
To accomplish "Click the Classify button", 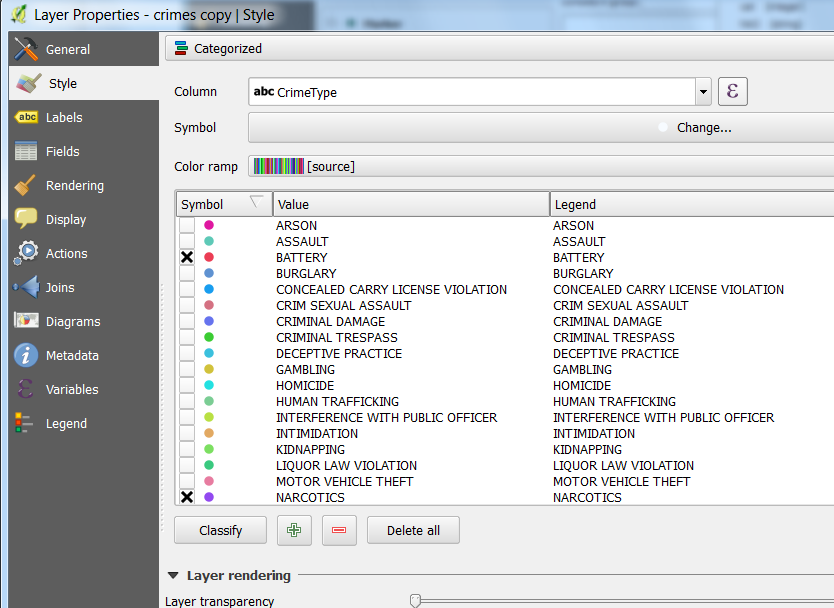I will coord(220,530).
